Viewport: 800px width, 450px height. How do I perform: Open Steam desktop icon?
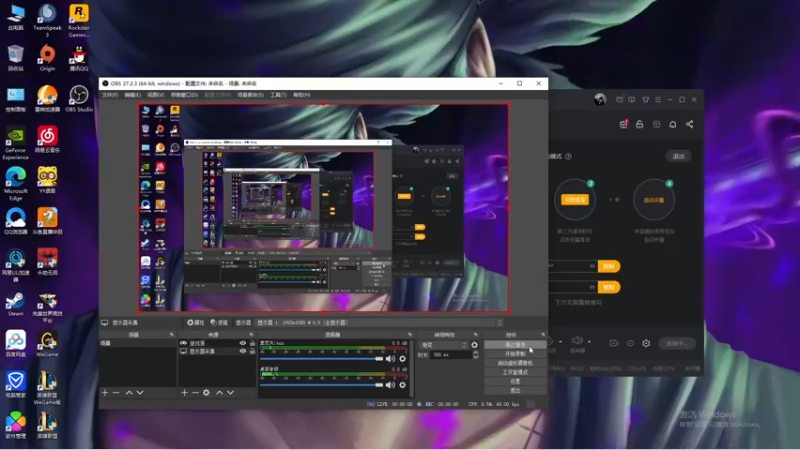(15, 305)
